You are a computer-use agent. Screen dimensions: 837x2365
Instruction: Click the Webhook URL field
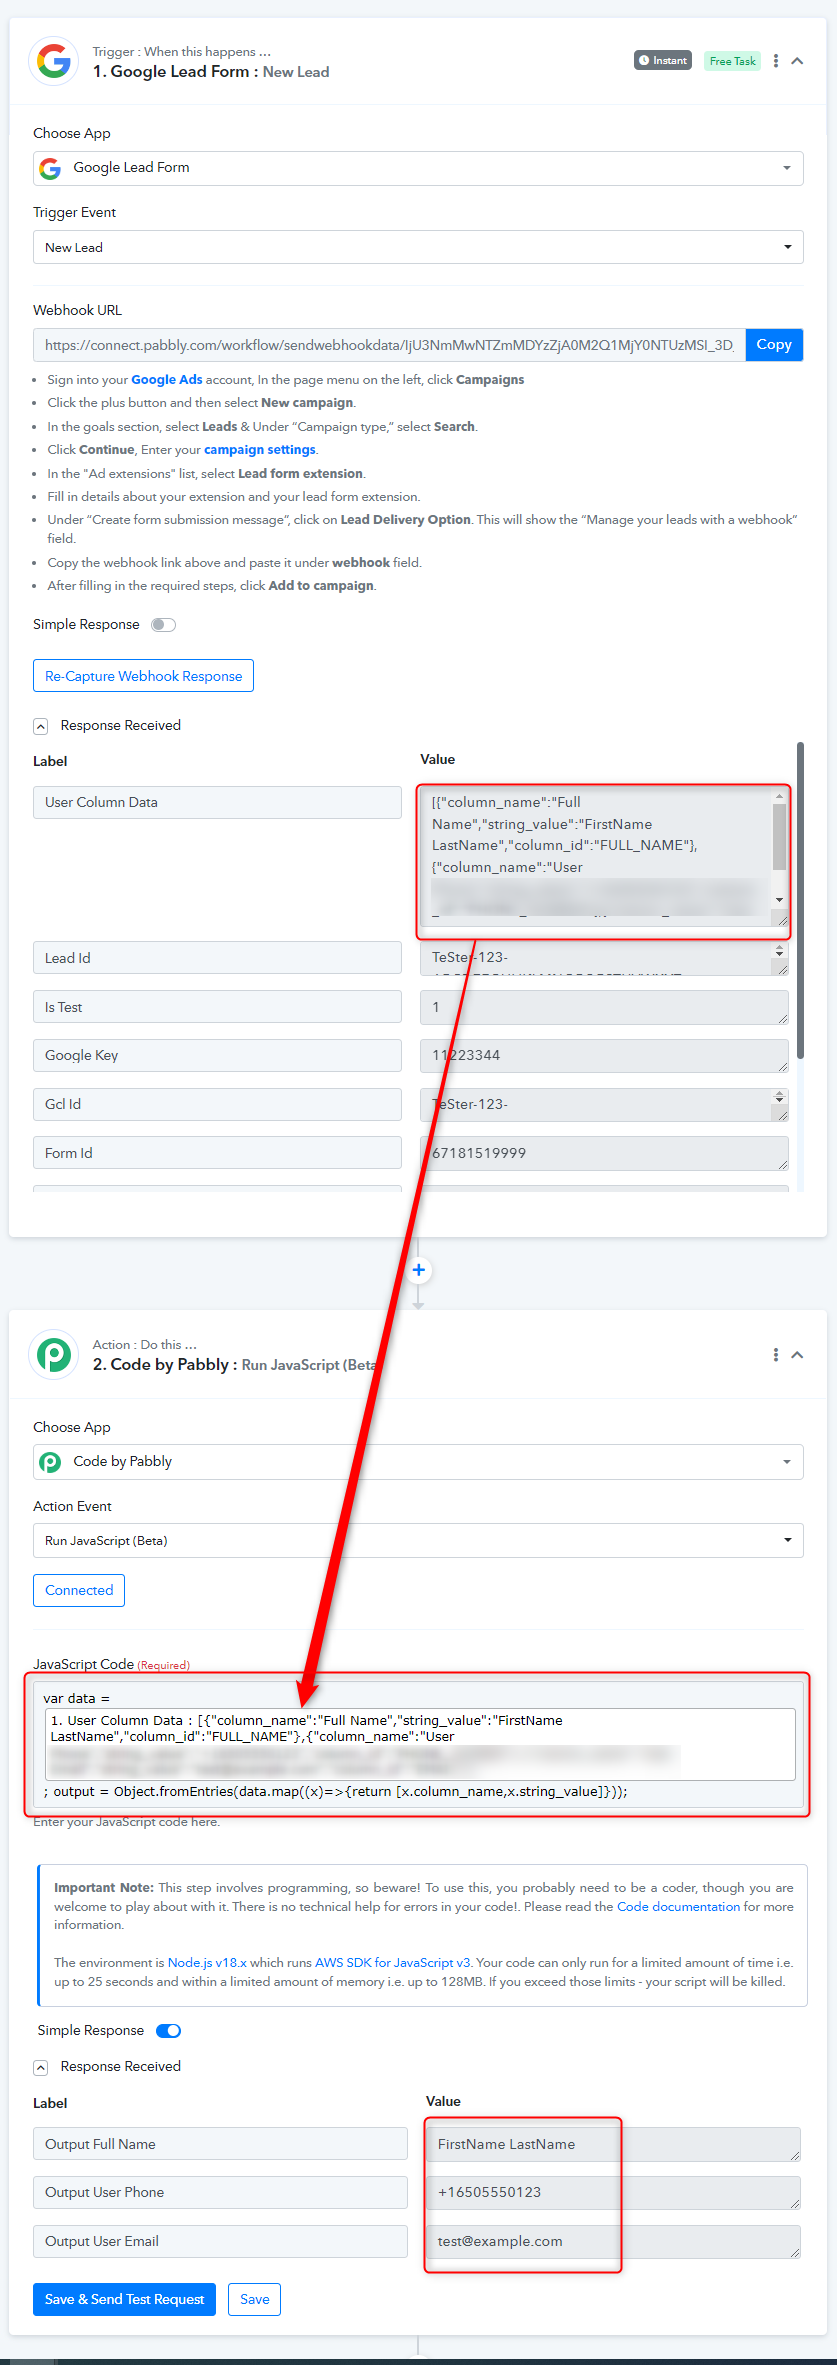pos(389,345)
